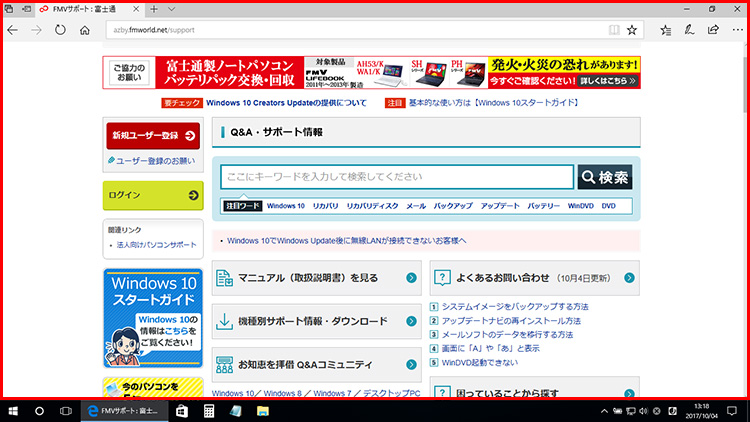Click the browser refresh button
This screenshot has height=422, width=750.
60,30
